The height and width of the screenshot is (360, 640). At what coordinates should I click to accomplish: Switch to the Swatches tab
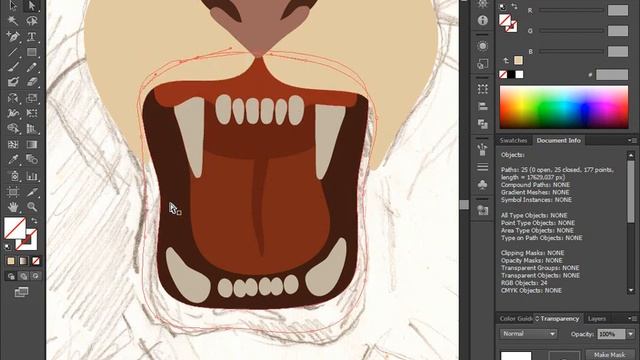coord(513,140)
